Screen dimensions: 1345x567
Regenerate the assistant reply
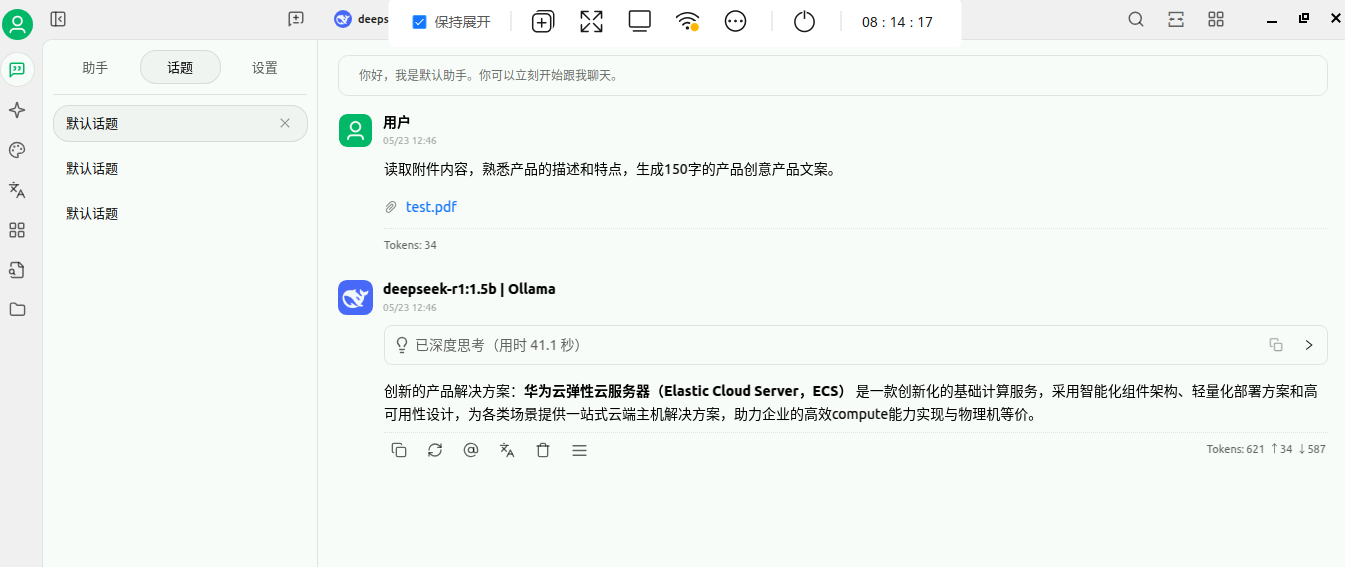435,450
